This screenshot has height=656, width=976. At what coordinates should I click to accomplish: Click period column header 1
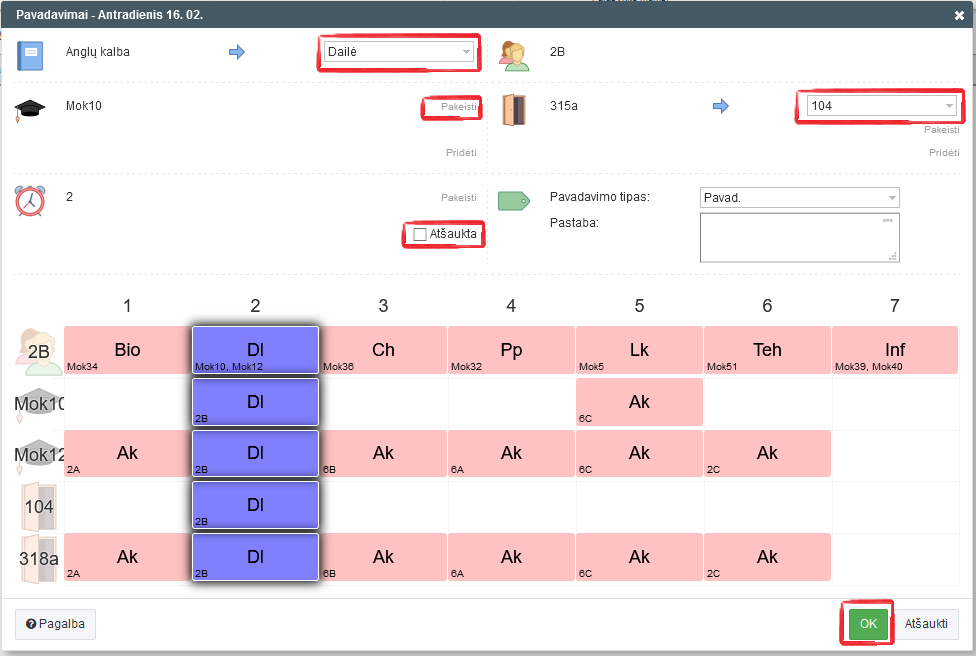pyautogui.click(x=127, y=306)
